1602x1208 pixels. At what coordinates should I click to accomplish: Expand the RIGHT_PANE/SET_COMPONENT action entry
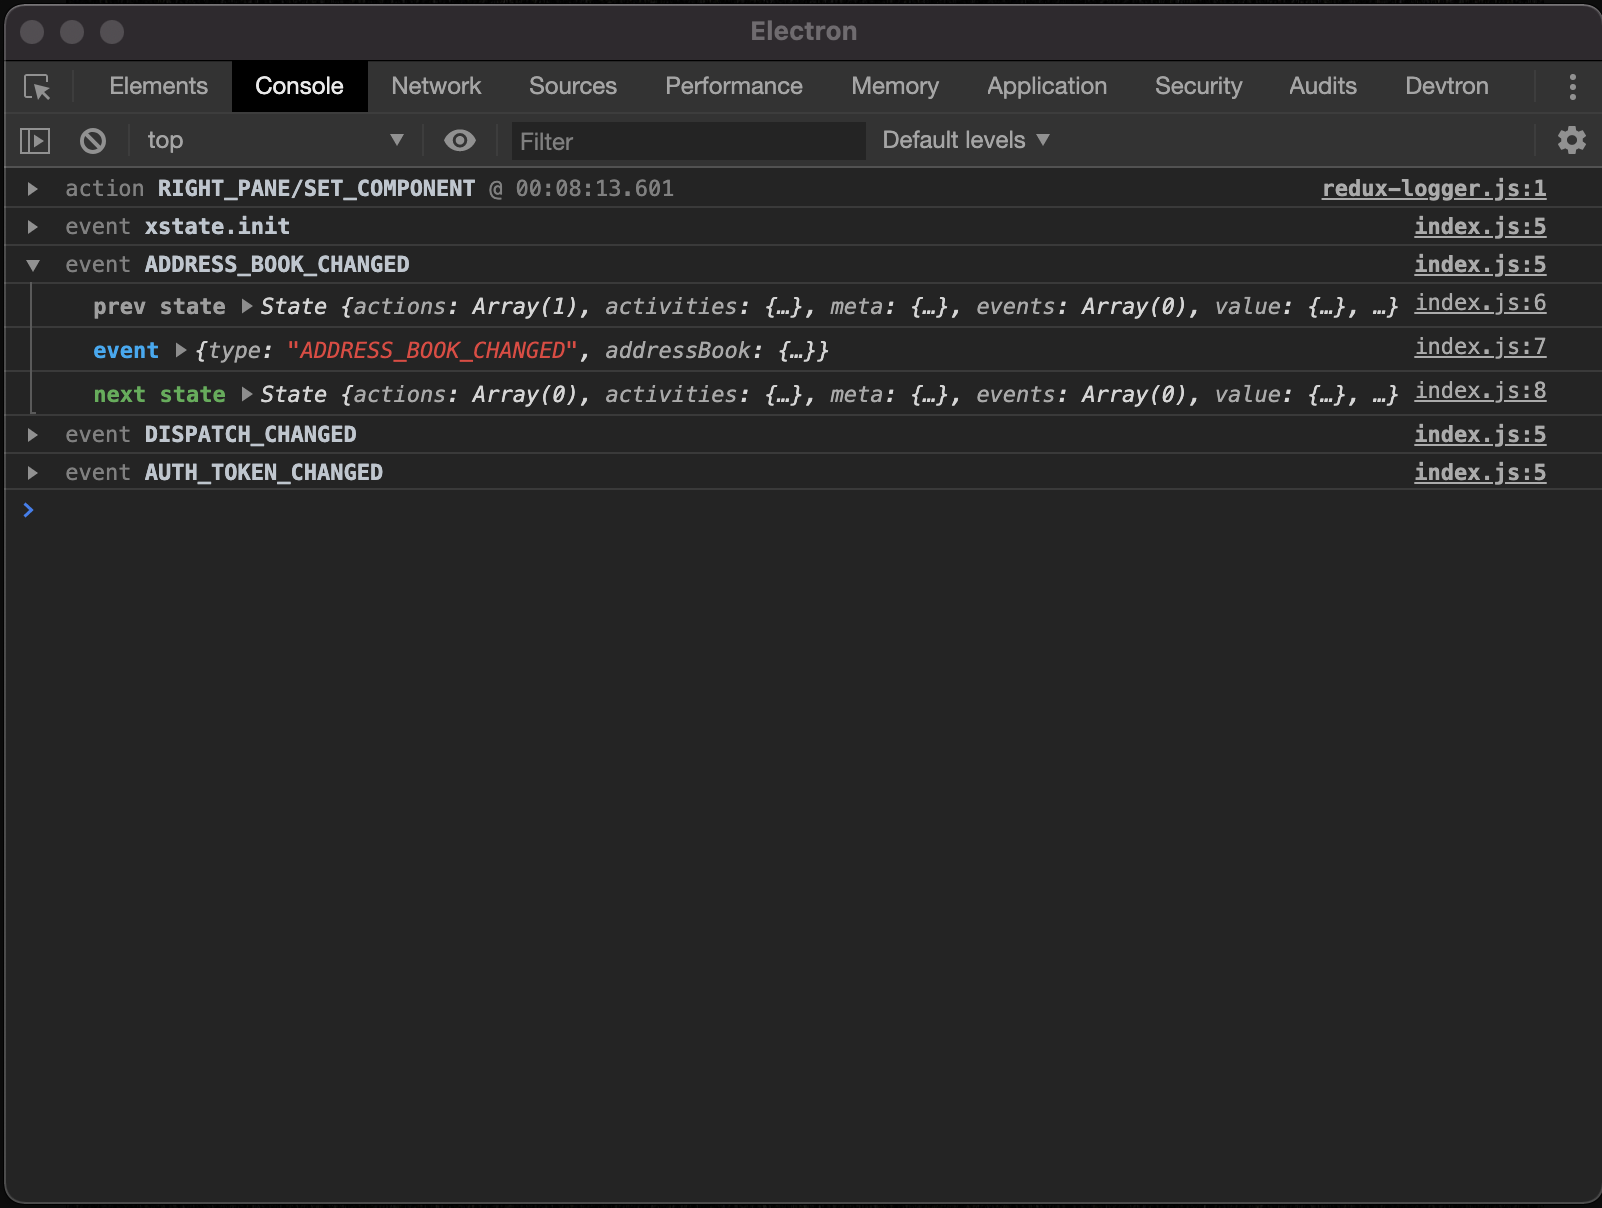pyautogui.click(x=33, y=189)
